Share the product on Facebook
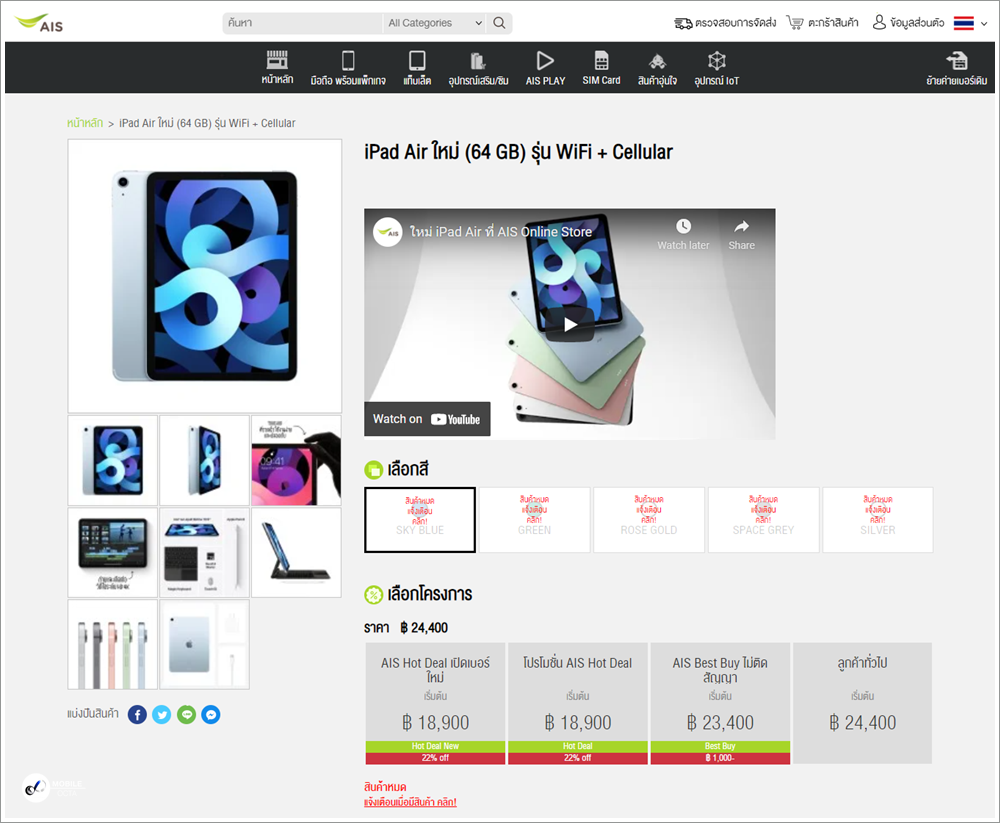This screenshot has width=1000, height=823. point(137,715)
